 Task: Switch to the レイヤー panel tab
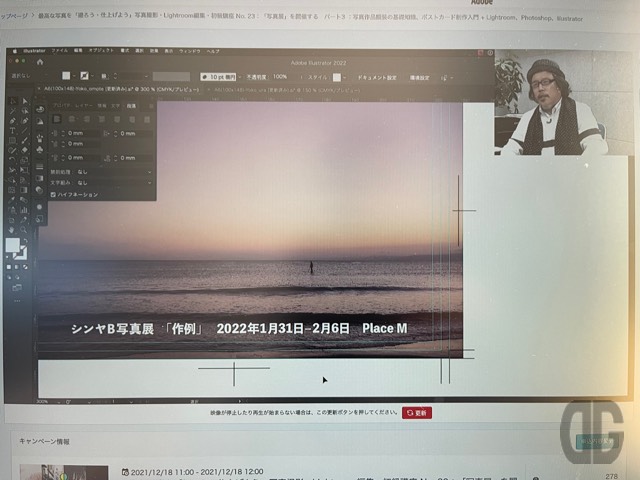(84, 106)
